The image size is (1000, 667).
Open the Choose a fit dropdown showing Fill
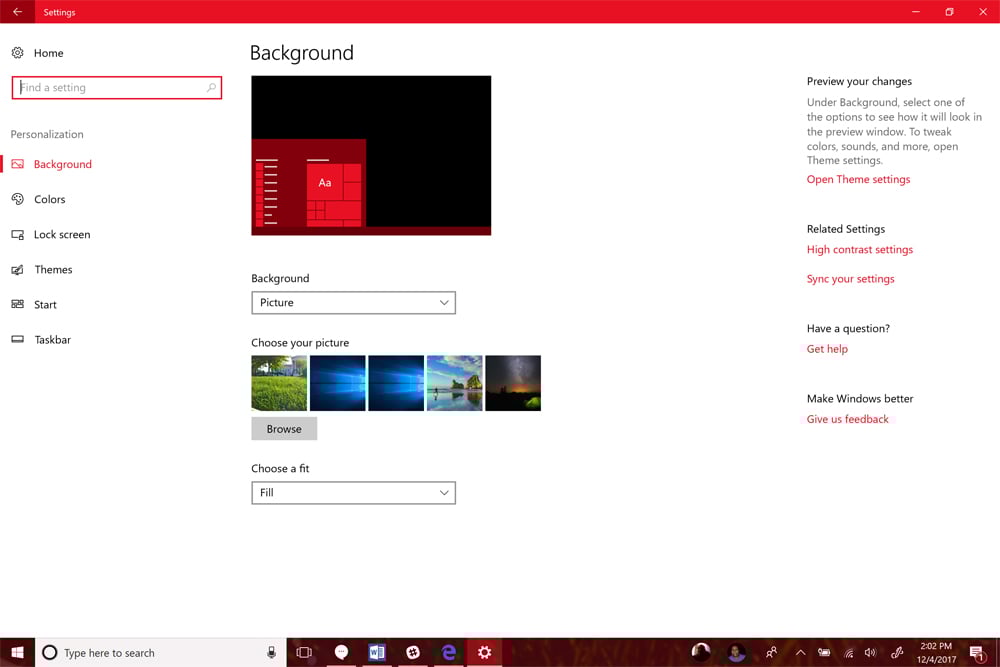pos(353,492)
